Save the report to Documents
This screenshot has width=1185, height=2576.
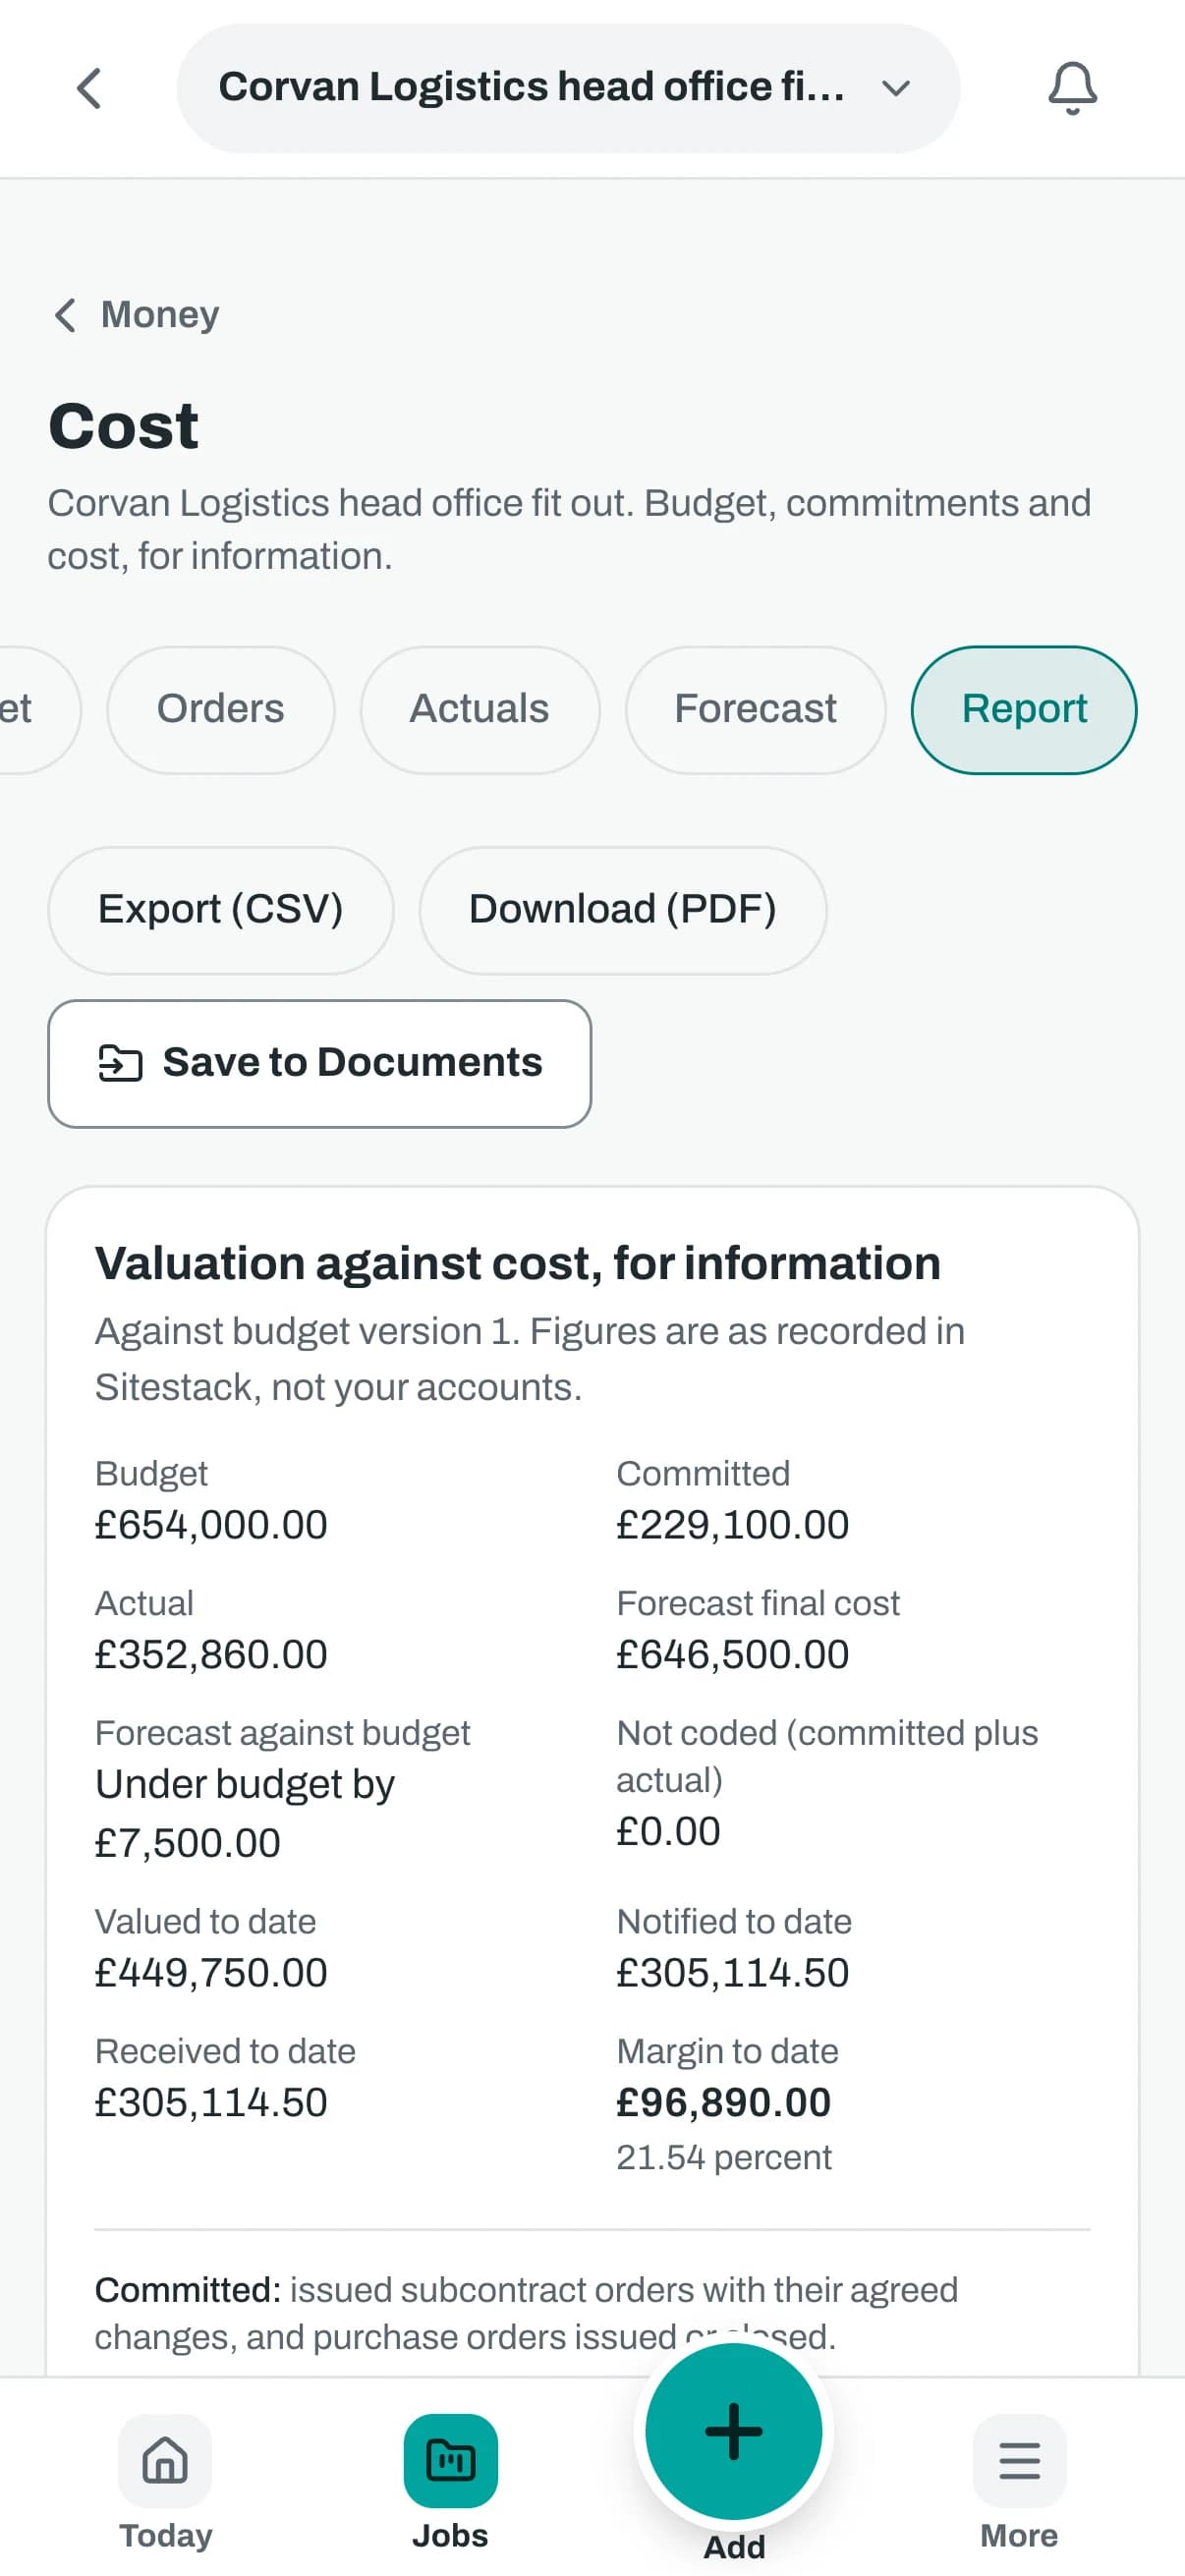click(319, 1063)
